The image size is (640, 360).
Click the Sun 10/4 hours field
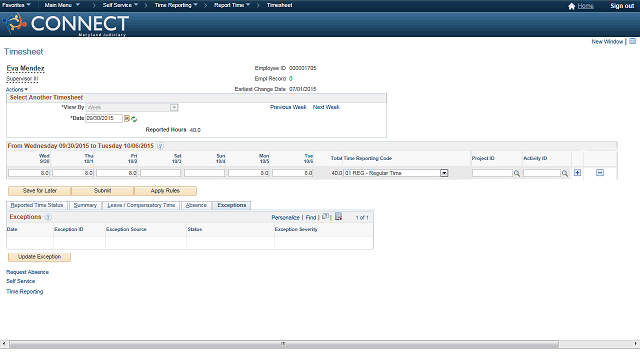204,173
